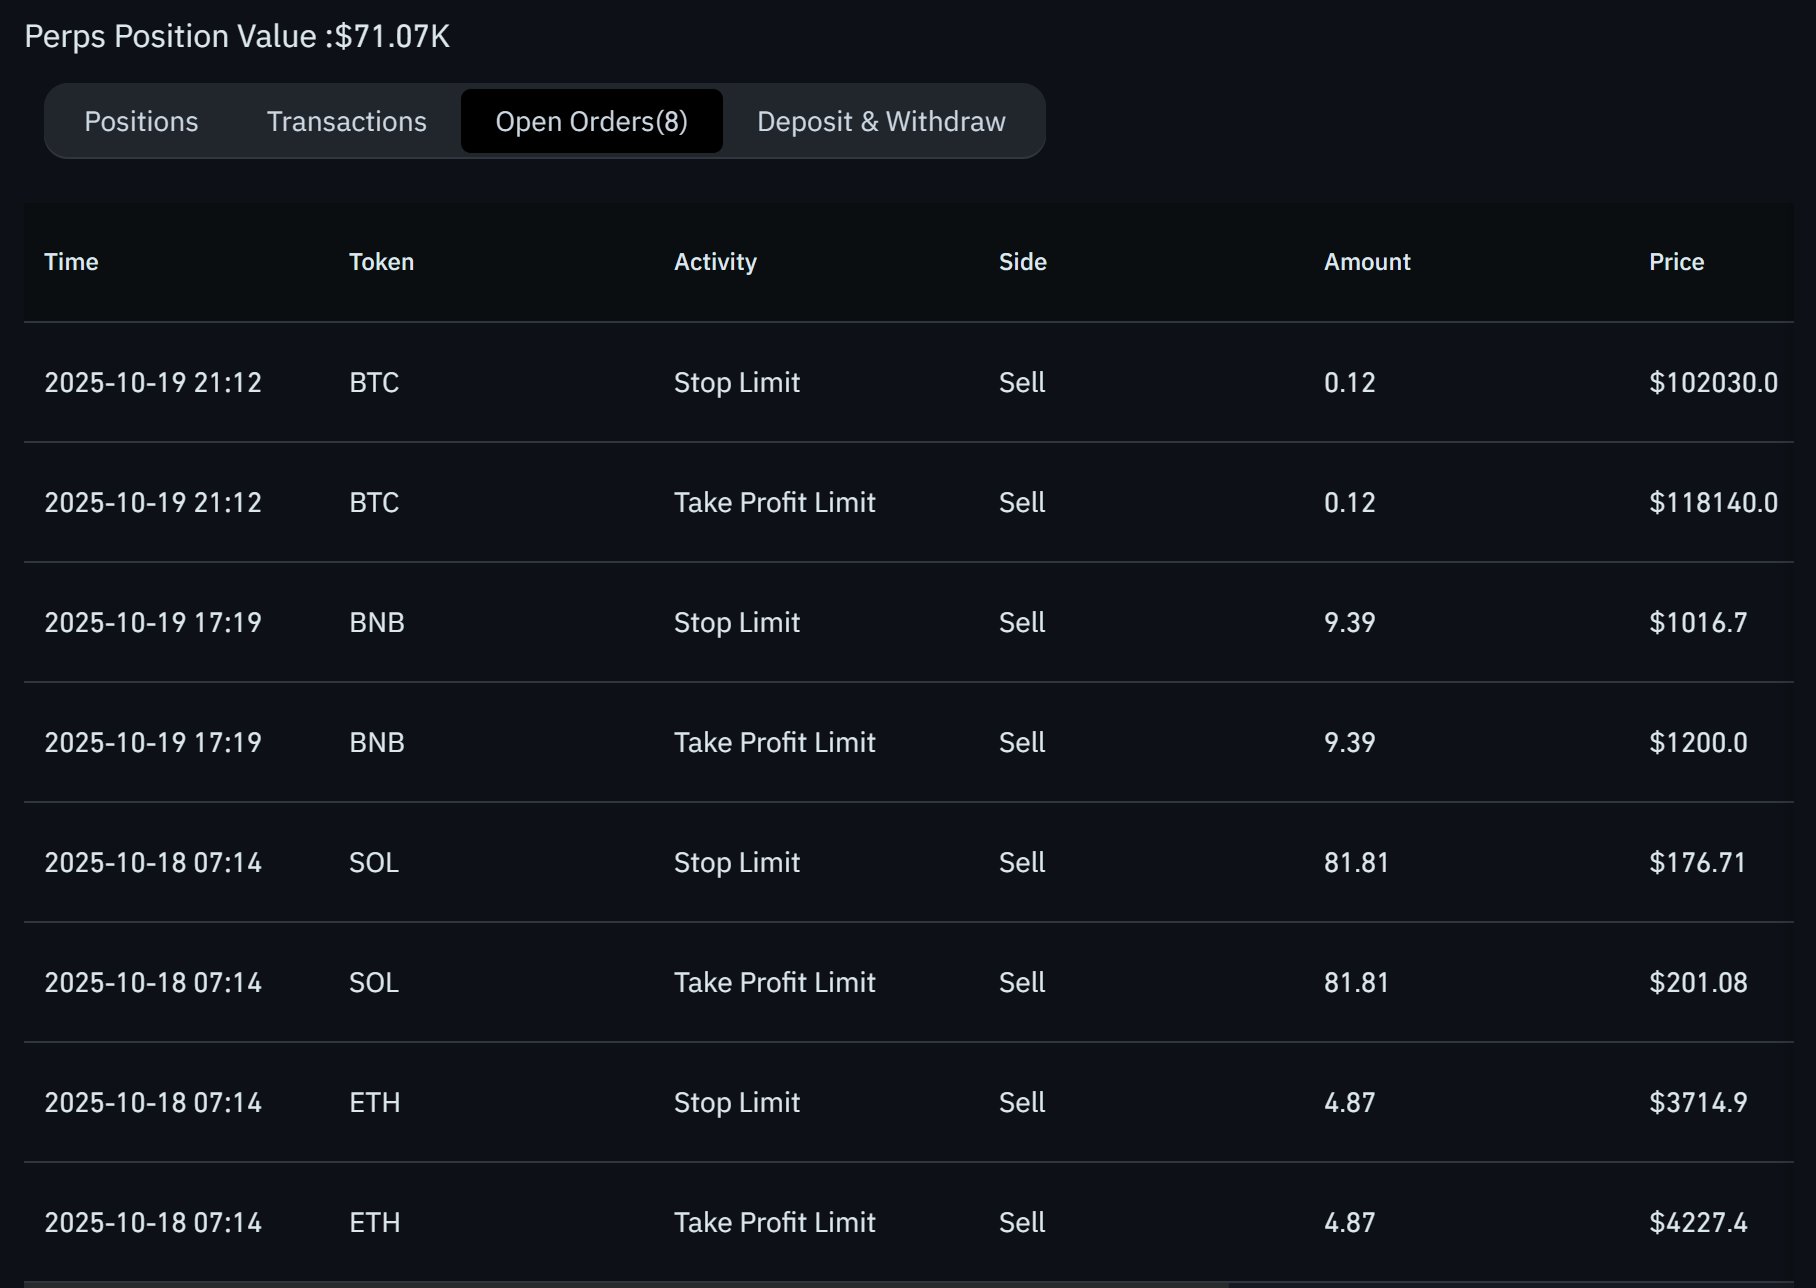Click the Amount column header
Viewport: 1816px width, 1288px height.
point(1367,262)
